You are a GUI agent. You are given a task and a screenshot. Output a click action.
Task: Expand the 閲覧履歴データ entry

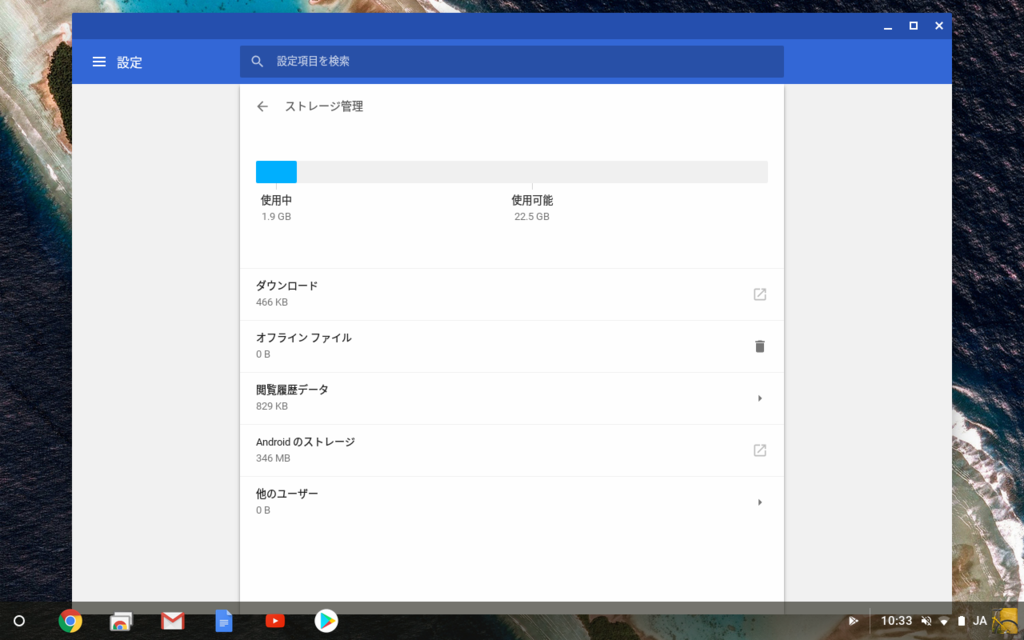click(760, 398)
